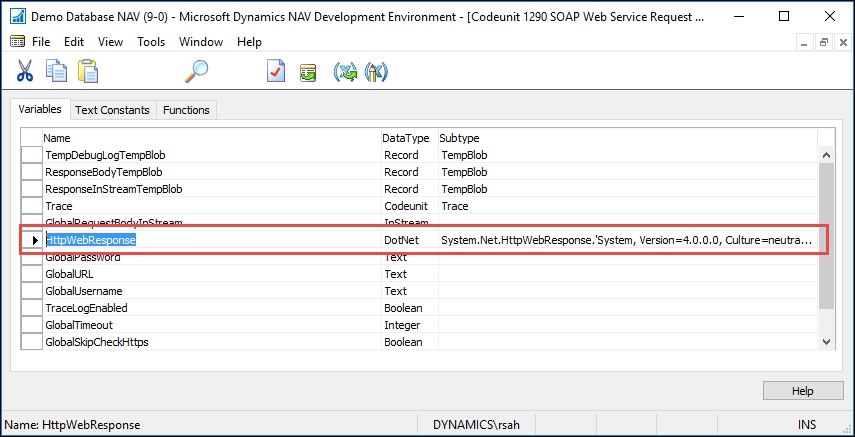
Task: Select the ResponseInStreamTempBlob variable name
Action: pos(113,189)
